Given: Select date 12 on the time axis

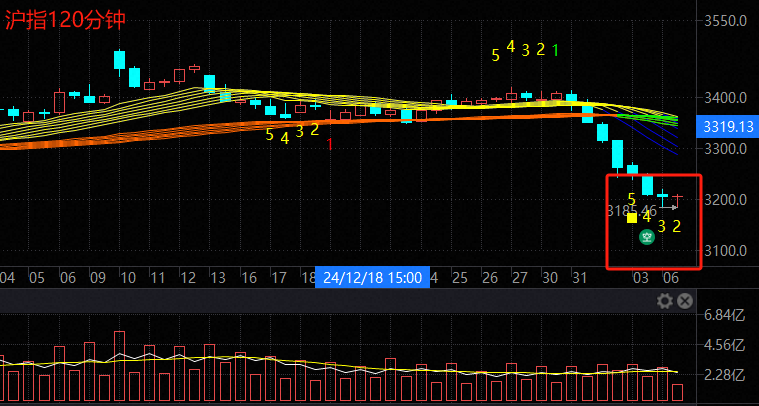Looking at the screenshot, I should point(188,278).
